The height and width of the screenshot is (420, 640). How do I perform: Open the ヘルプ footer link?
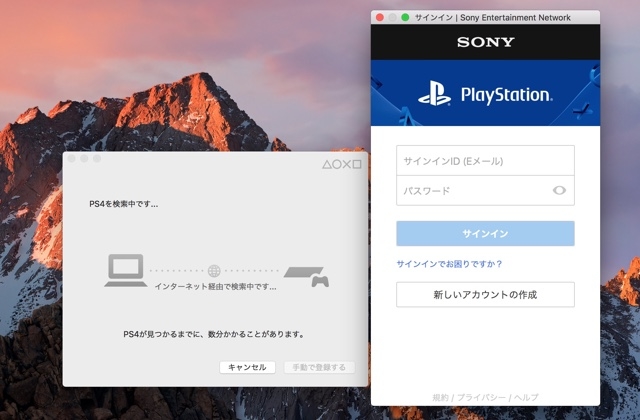click(x=526, y=397)
